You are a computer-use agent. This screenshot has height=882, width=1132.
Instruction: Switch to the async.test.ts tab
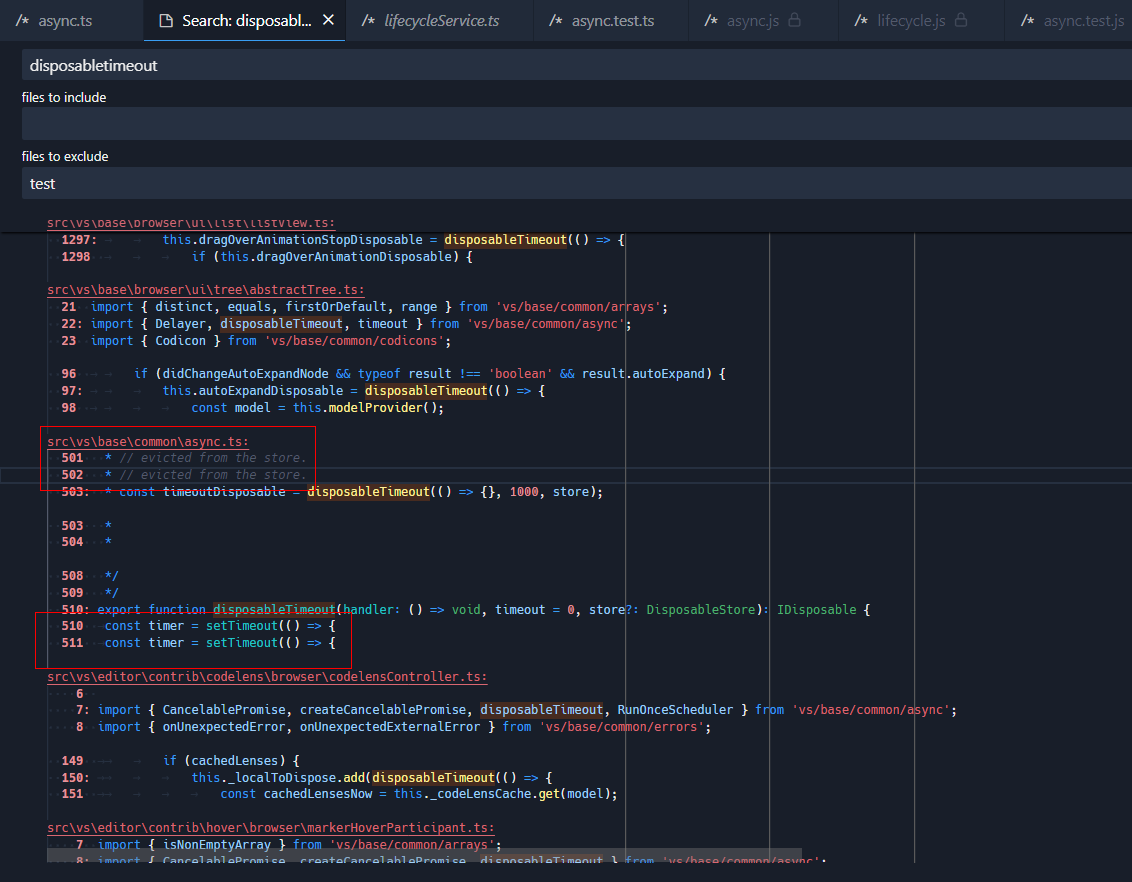(x=611, y=21)
